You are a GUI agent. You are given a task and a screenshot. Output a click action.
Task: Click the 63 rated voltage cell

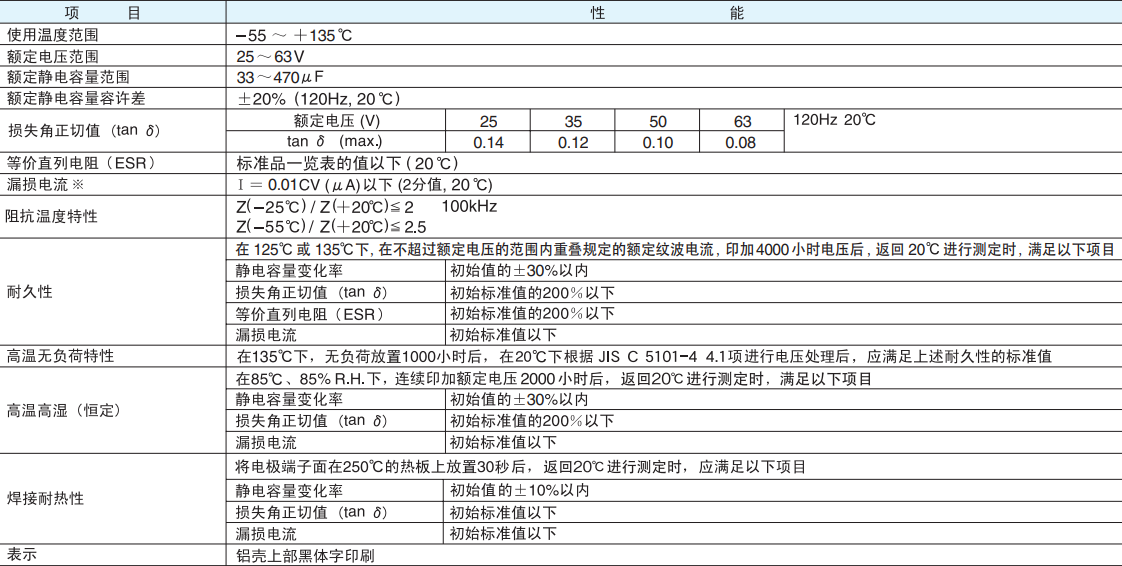pos(743,121)
